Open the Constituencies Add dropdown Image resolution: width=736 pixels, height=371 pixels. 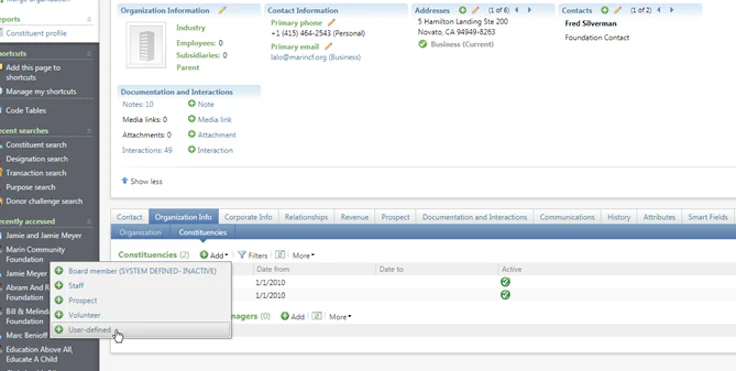214,255
